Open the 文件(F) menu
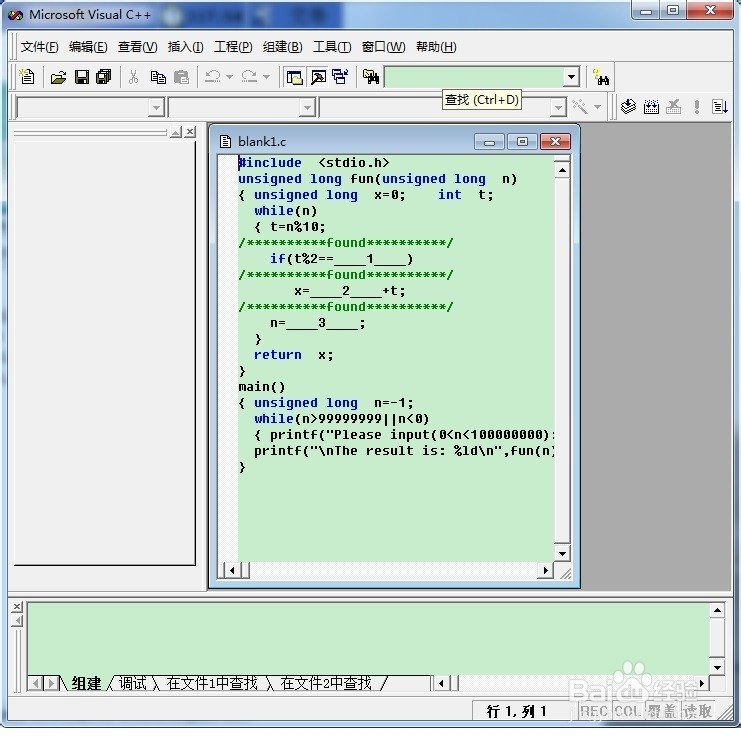The height and width of the screenshot is (740, 741). coord(39,47)
